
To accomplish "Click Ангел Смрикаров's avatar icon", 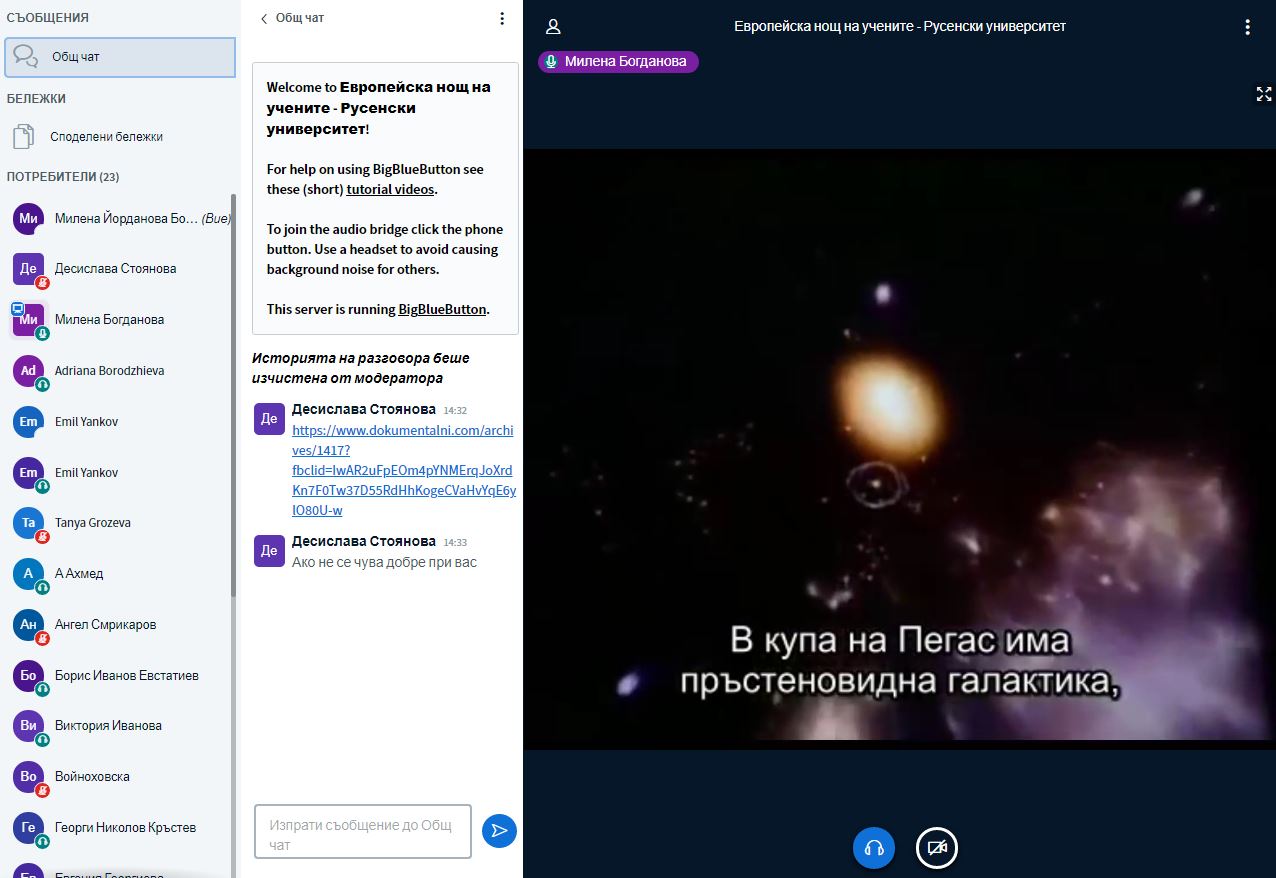I will [29, 625].
